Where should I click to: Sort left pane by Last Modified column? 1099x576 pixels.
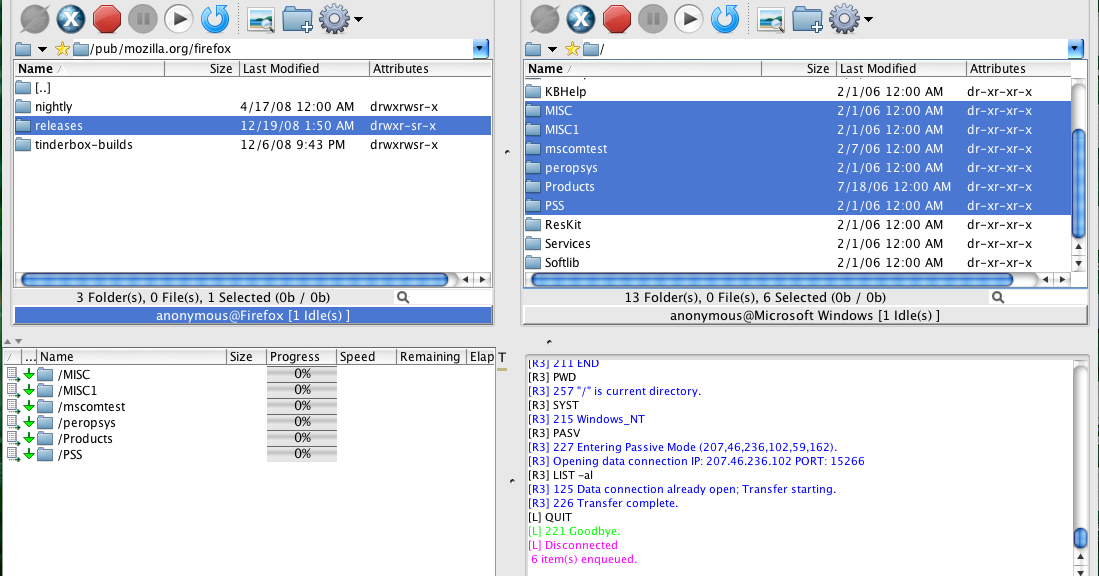click(x=303, y=69)
